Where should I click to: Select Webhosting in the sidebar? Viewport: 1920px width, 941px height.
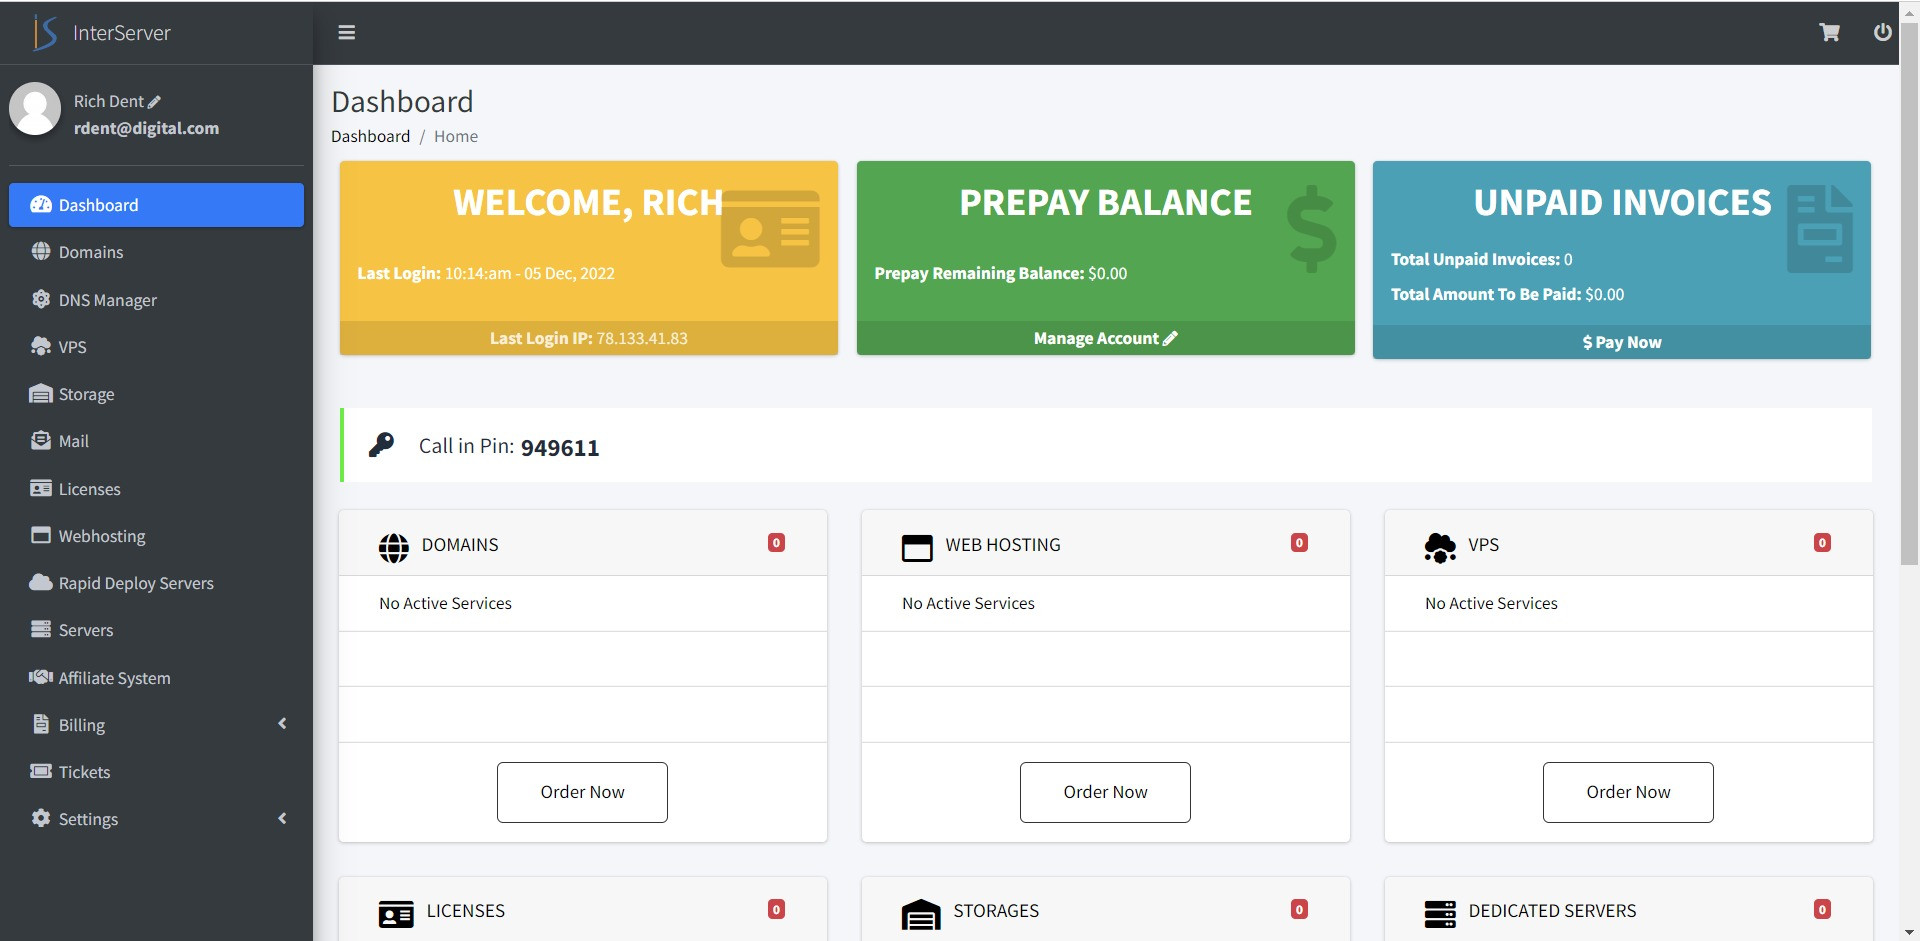click(x=156, y=535)
